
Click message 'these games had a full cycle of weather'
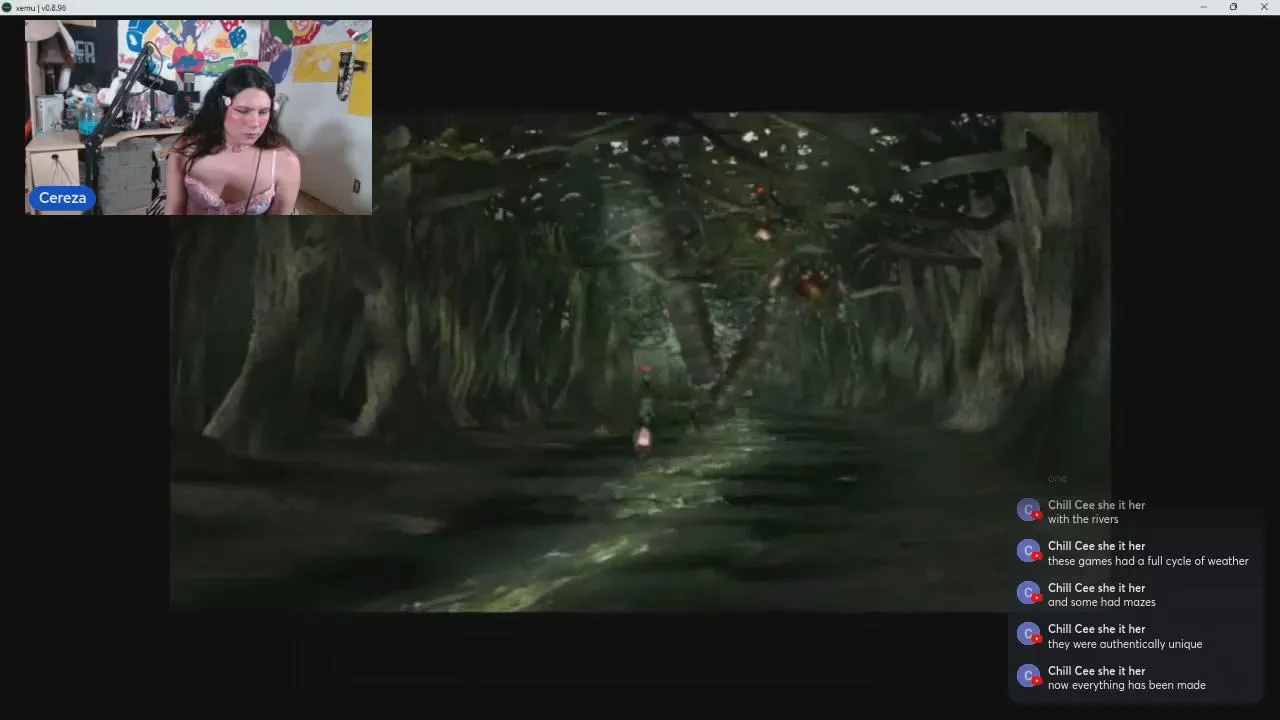(1148, 561)
